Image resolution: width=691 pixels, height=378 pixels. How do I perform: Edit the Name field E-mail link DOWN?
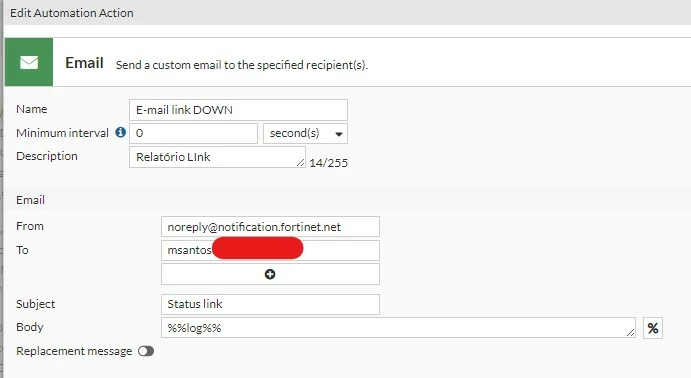(238, 110)
